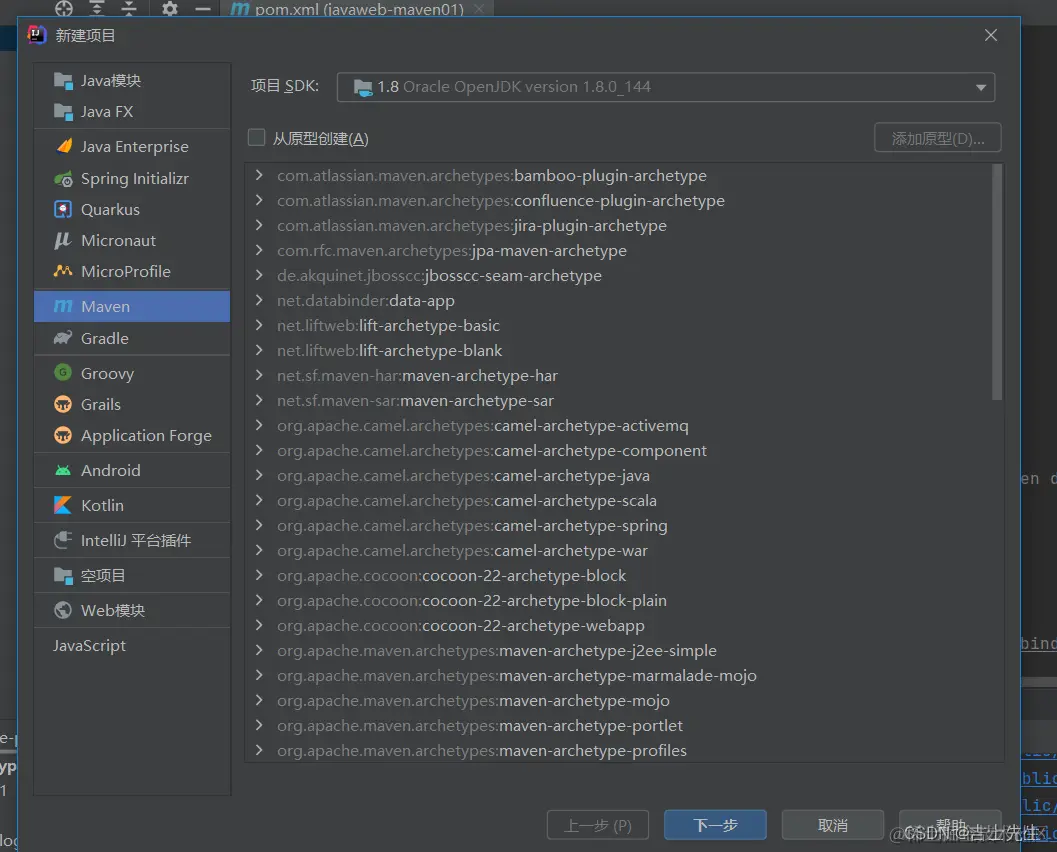Screen dimensions: 1057x852
Task: Switch to the pom.xml (javaweb-maven01) tab
Action: [359, 9]
